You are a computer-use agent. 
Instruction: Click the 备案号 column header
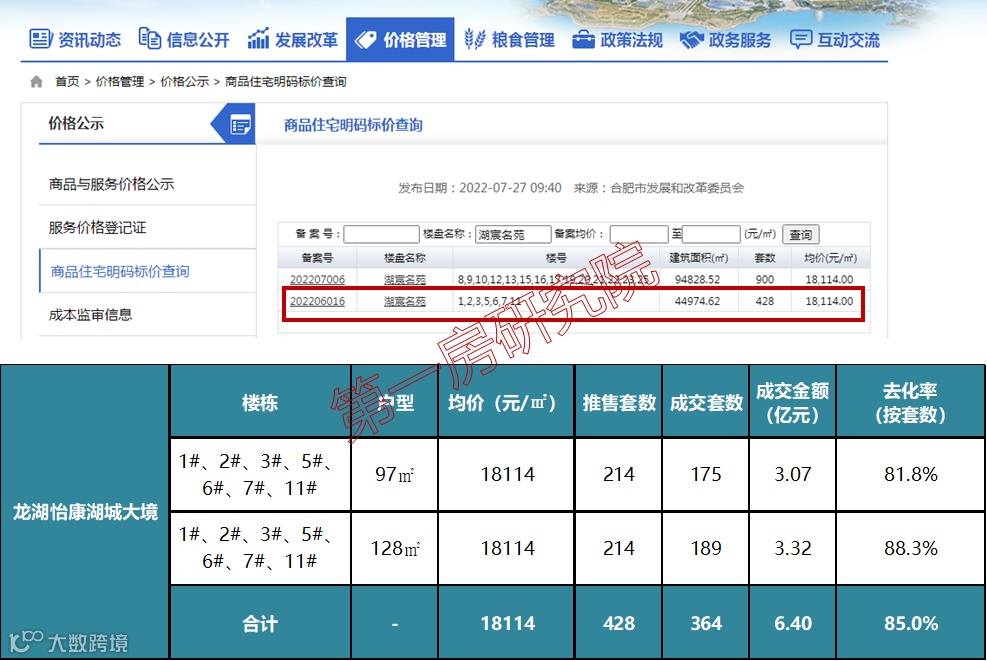pos(317,257)
